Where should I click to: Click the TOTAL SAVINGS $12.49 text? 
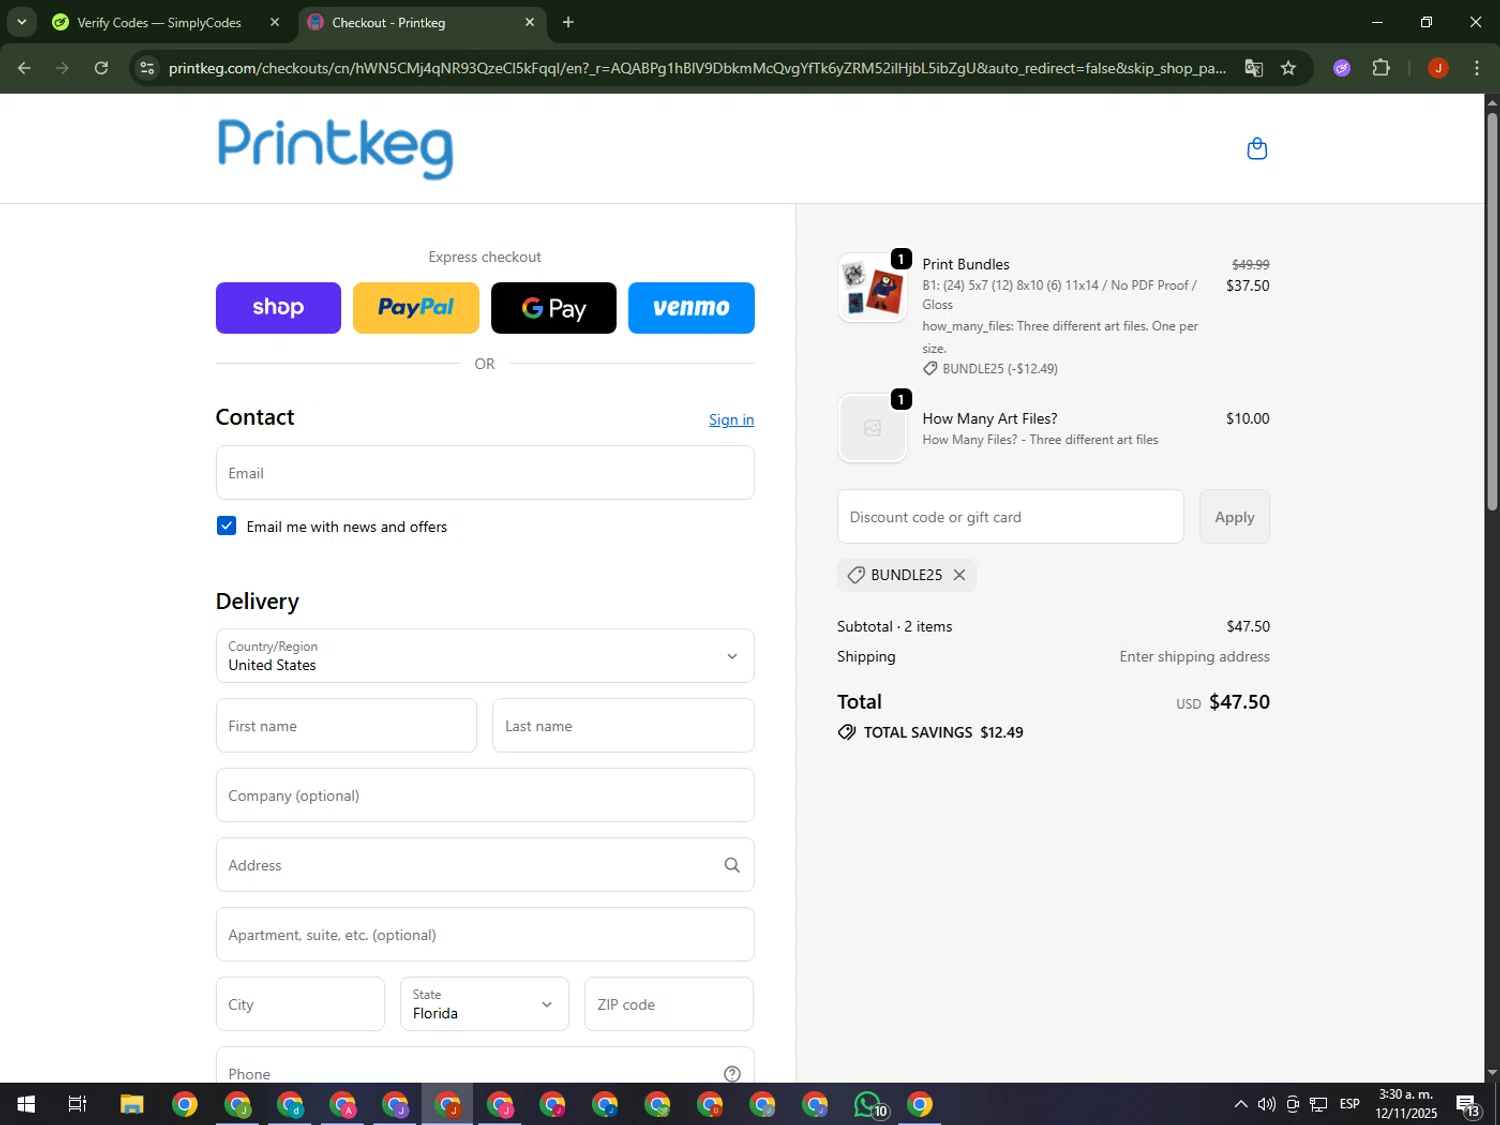tap(943, 732)
